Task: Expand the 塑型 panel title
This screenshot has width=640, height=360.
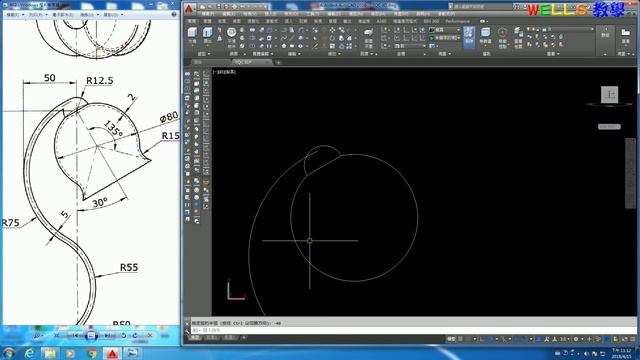Action: [204, 54]
